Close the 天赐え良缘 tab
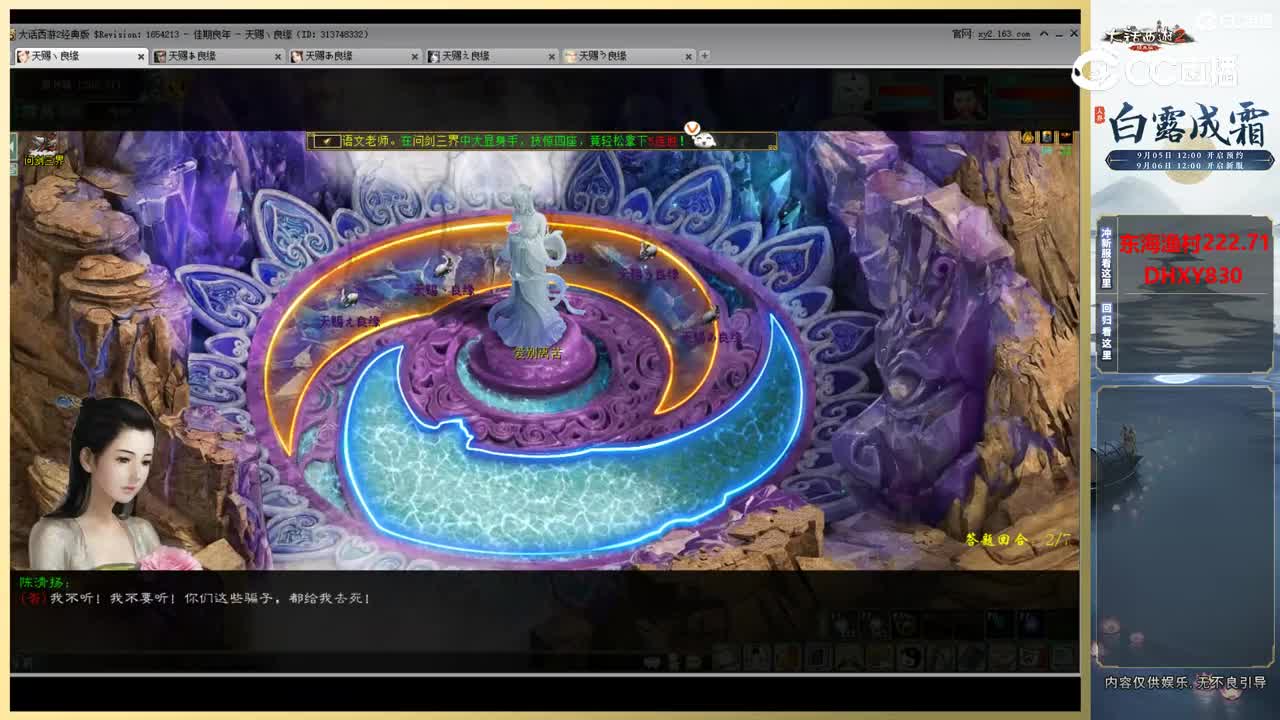Viewport: 1280px width, 720px height. [x=551, y=57]
